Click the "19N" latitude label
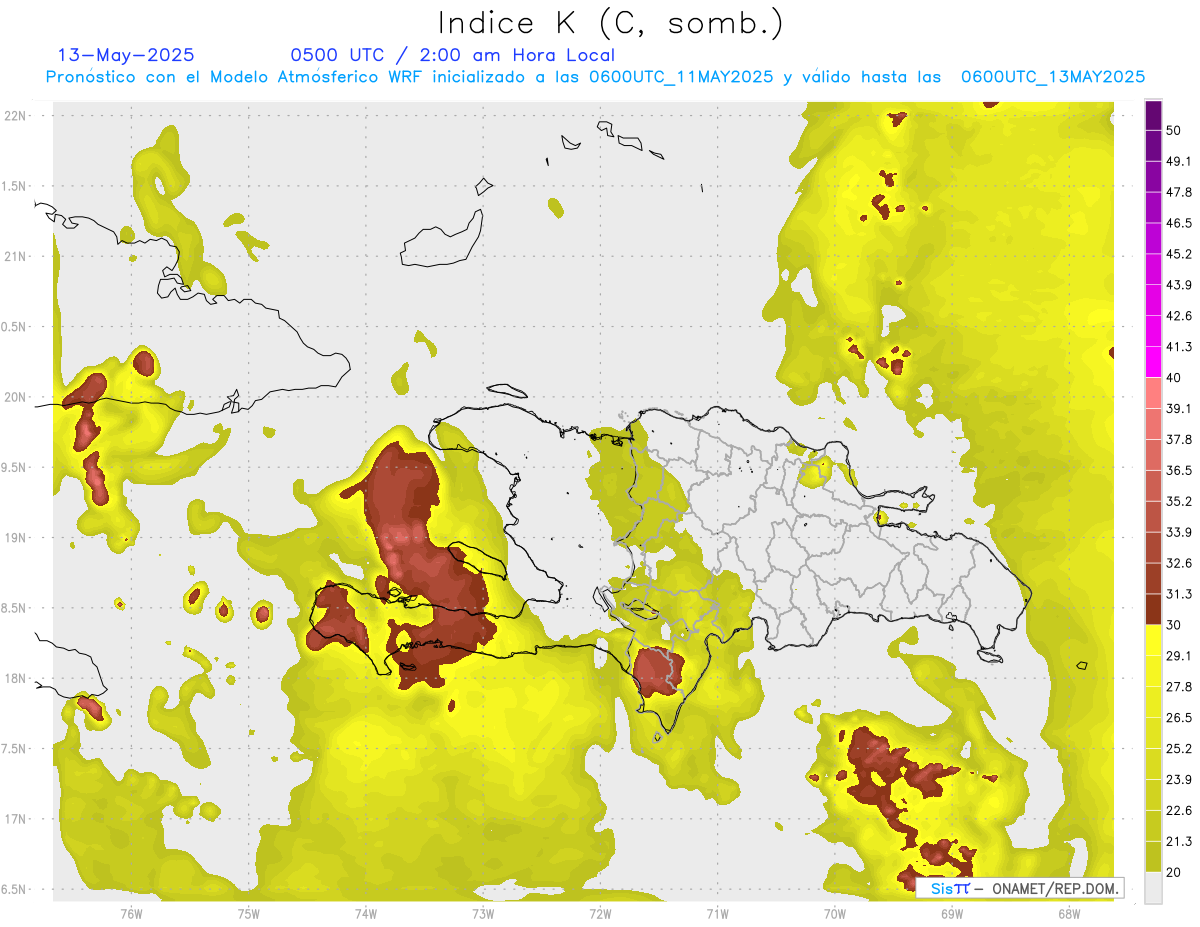The image size is (1200, 927). click(x=15, y=537)
